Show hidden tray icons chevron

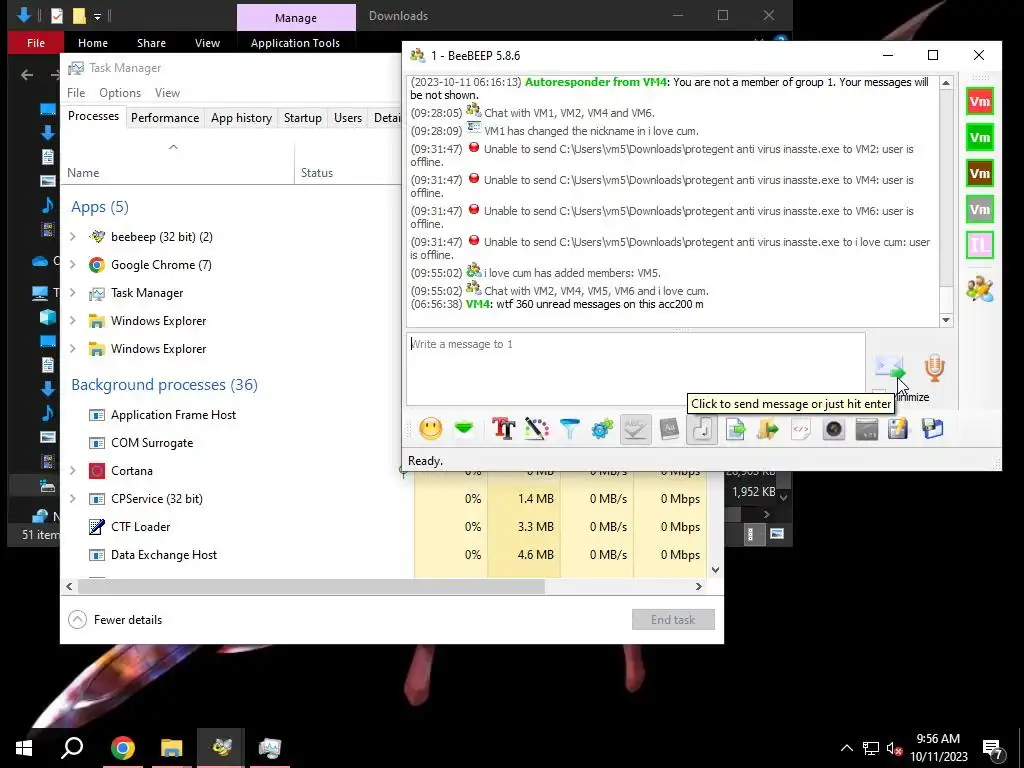(846, 748)
